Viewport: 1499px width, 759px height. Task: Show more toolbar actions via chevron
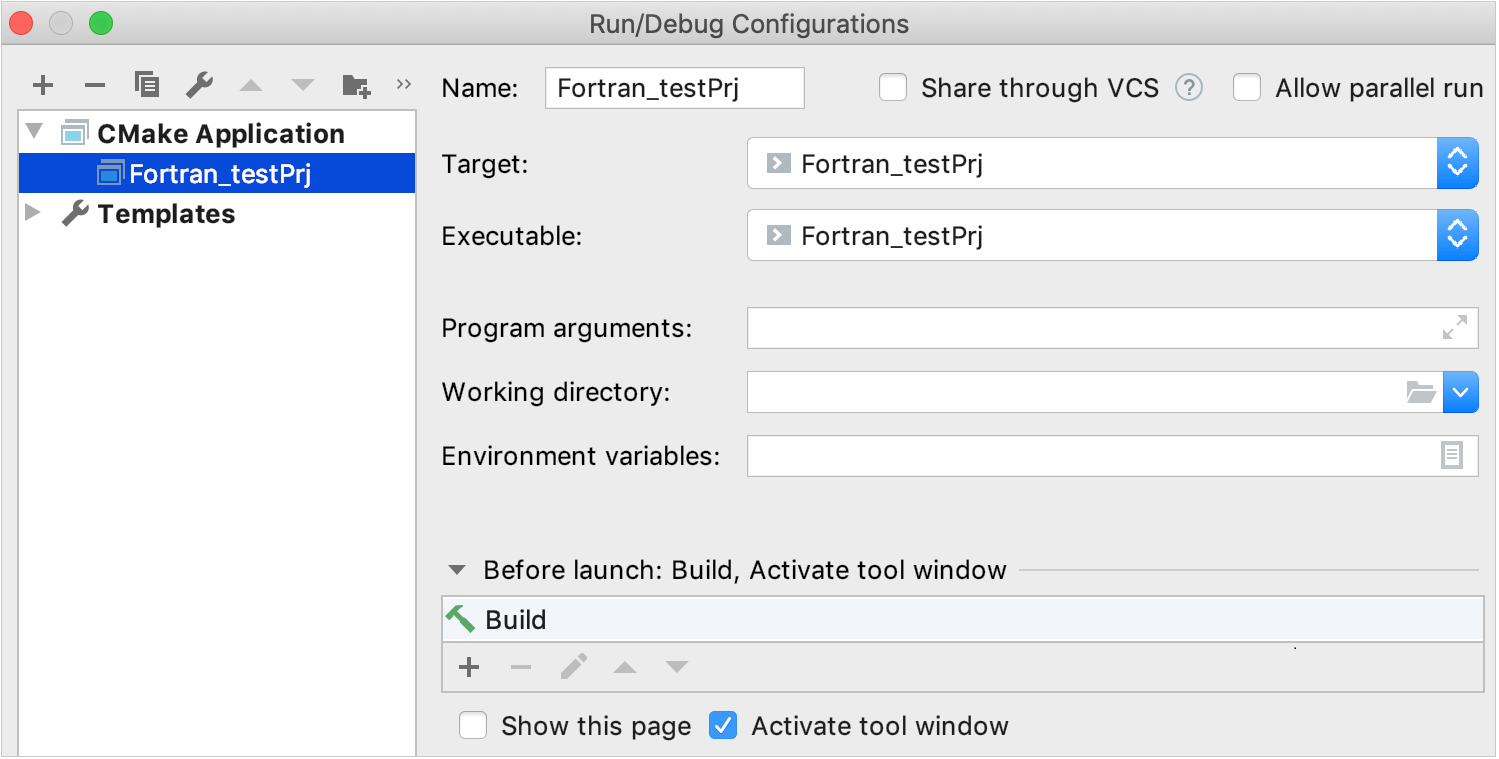click(x=403, y=85)
